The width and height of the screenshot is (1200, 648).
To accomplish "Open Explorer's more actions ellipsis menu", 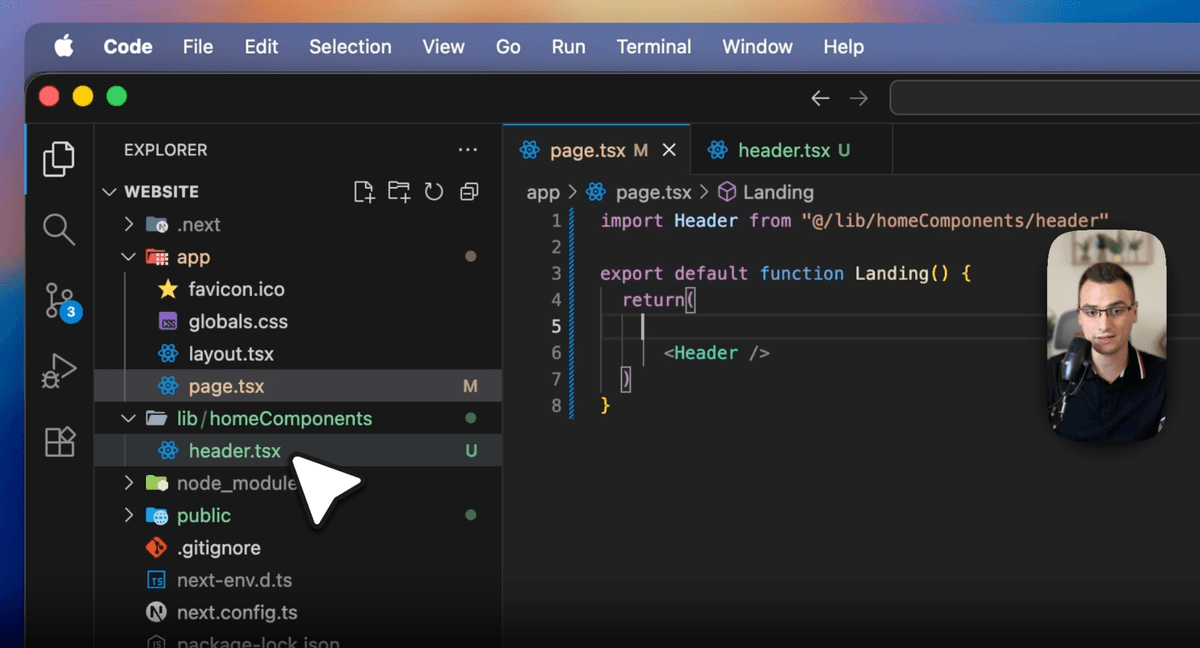I will coord(467,150).
